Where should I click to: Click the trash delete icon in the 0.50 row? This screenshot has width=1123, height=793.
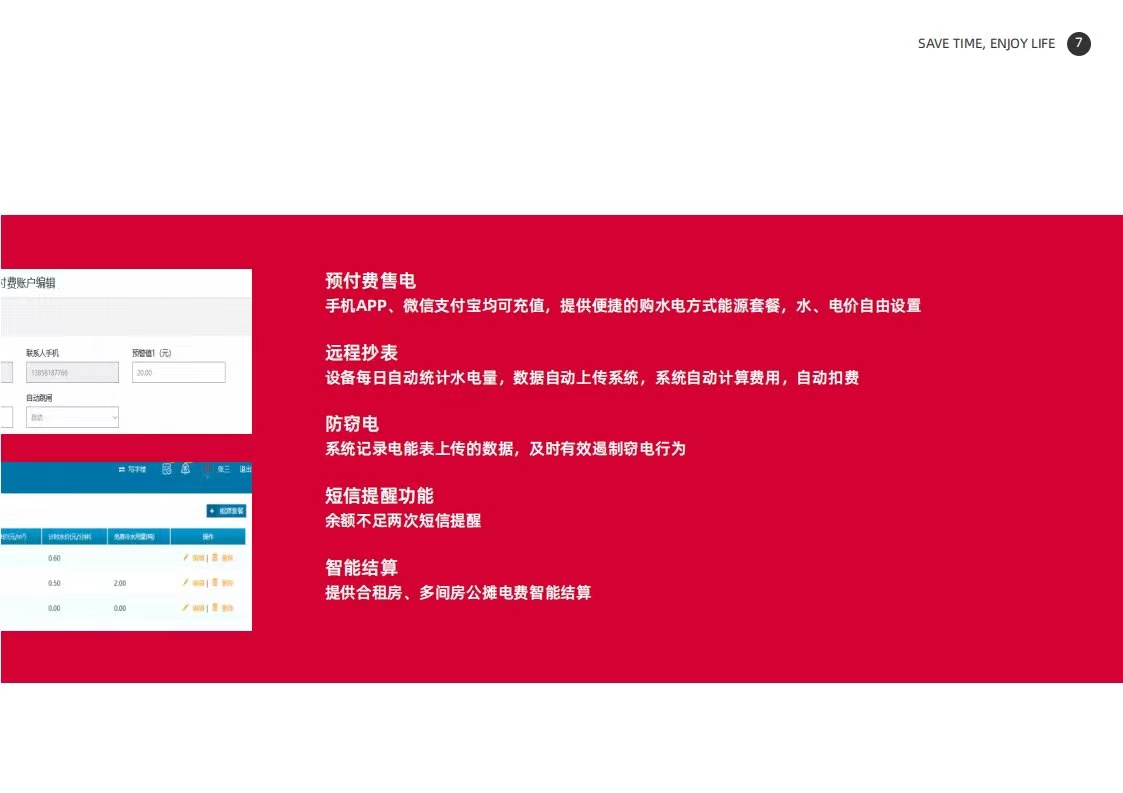click(x=215, y=582)
